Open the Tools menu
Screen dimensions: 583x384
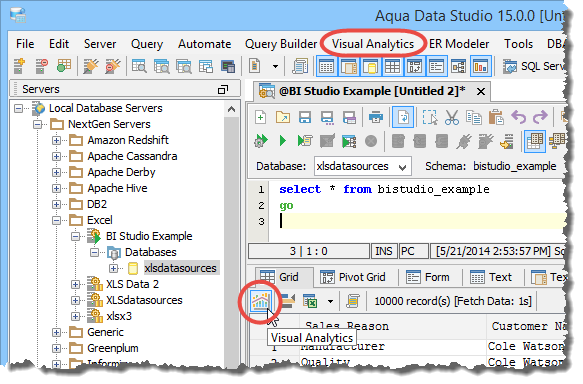pos(518,44)
